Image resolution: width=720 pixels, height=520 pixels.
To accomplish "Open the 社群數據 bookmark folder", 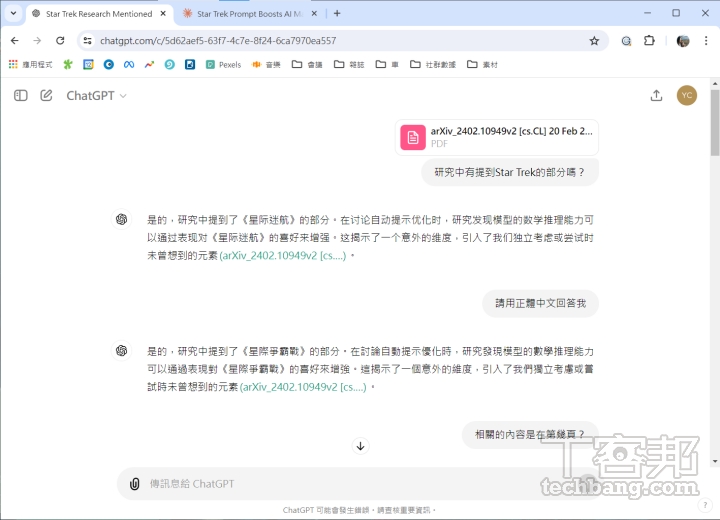I will pos(433,64).
